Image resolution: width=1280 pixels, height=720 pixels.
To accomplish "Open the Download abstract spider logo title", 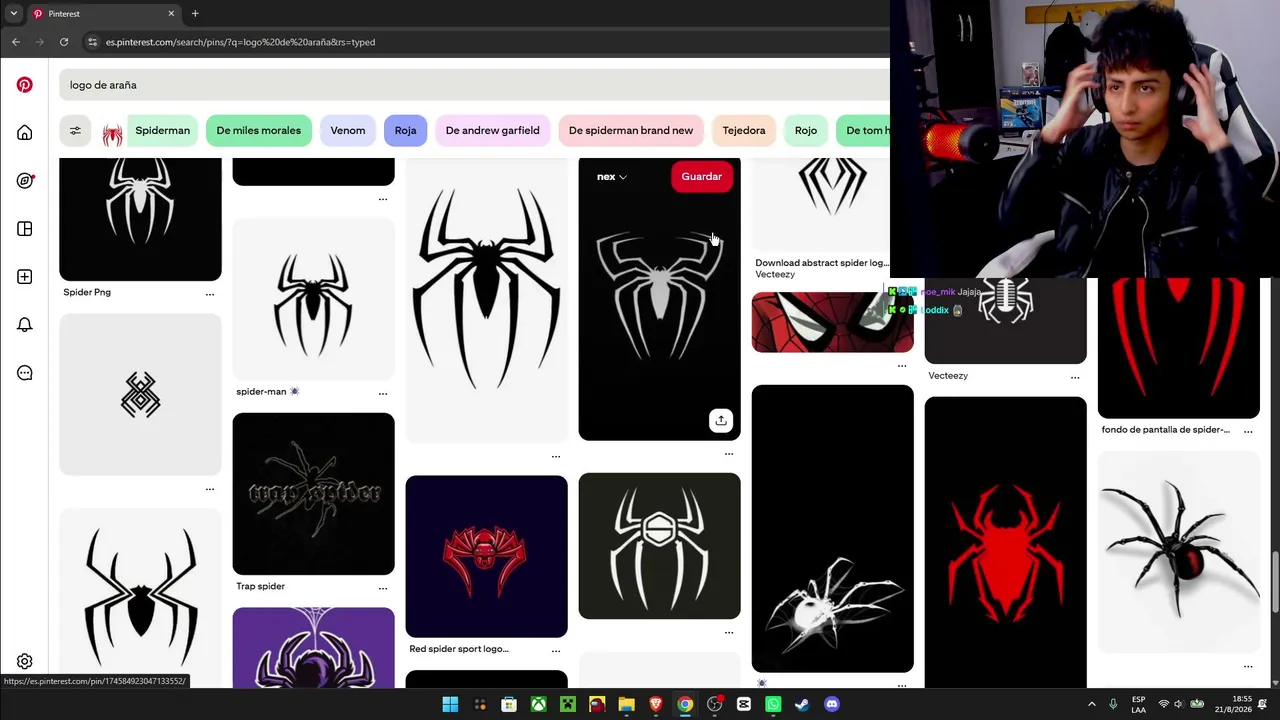I will tap(821, 263).
